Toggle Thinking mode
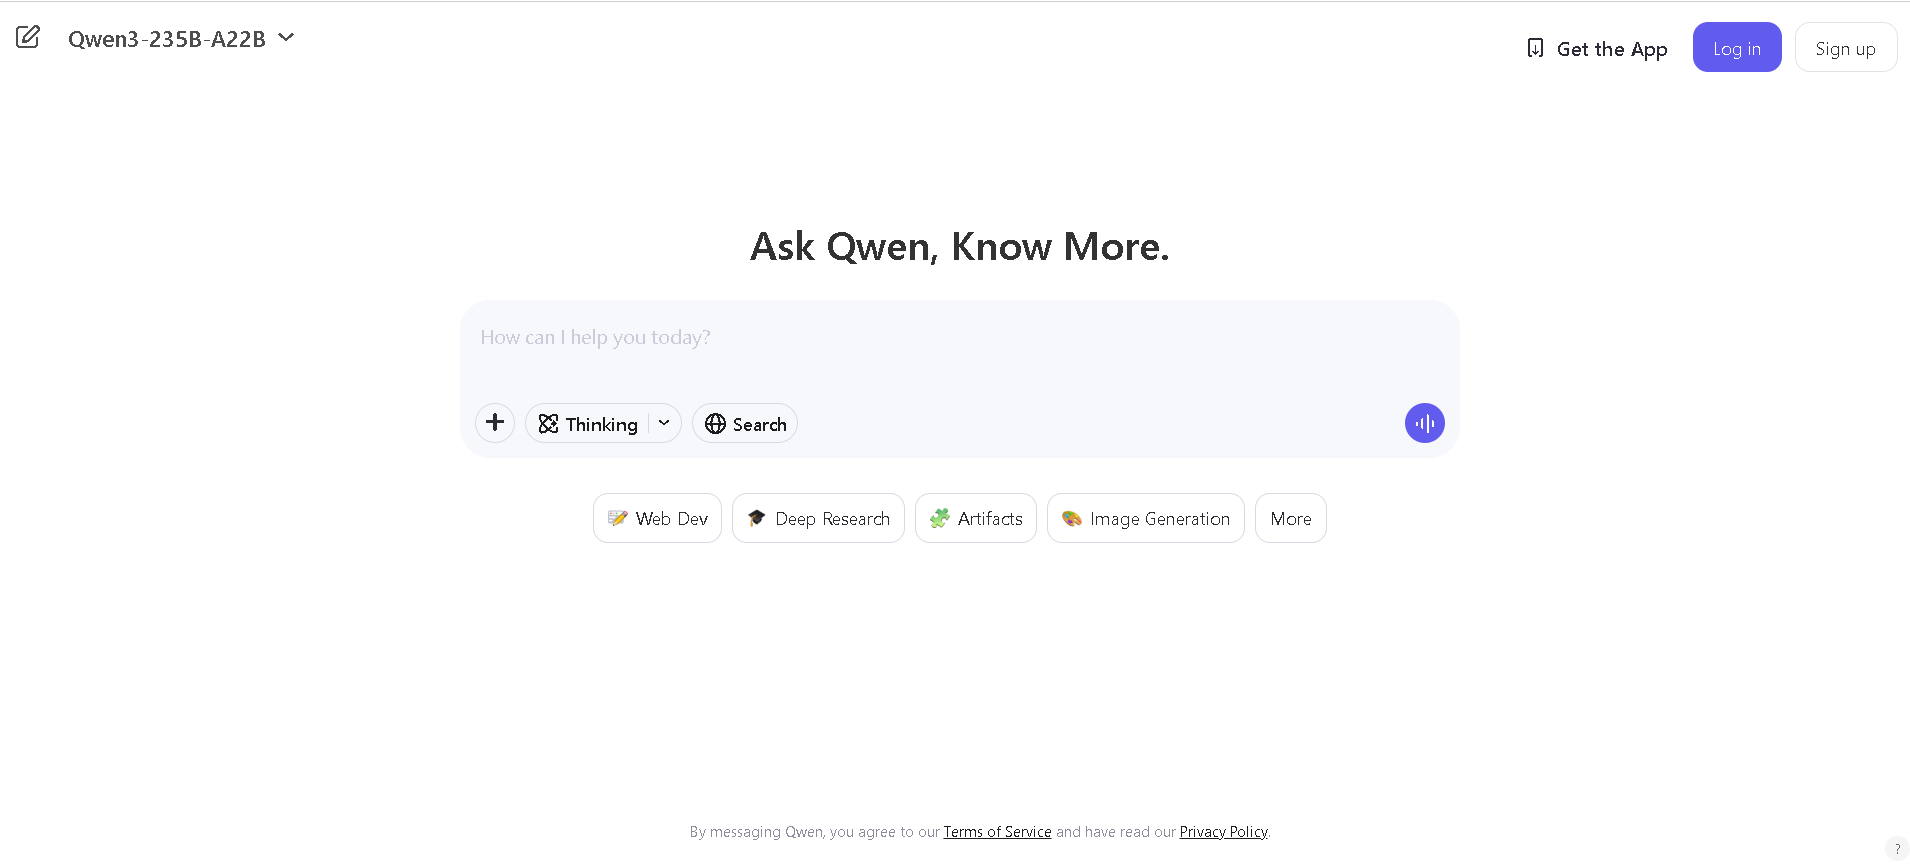This screenshot has width=1910, height=867. tap(588, 424)
